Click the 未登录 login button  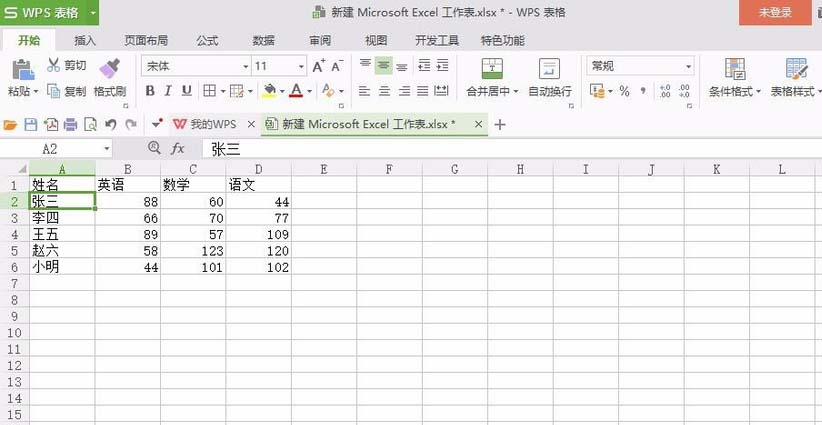tap(775, 13)
